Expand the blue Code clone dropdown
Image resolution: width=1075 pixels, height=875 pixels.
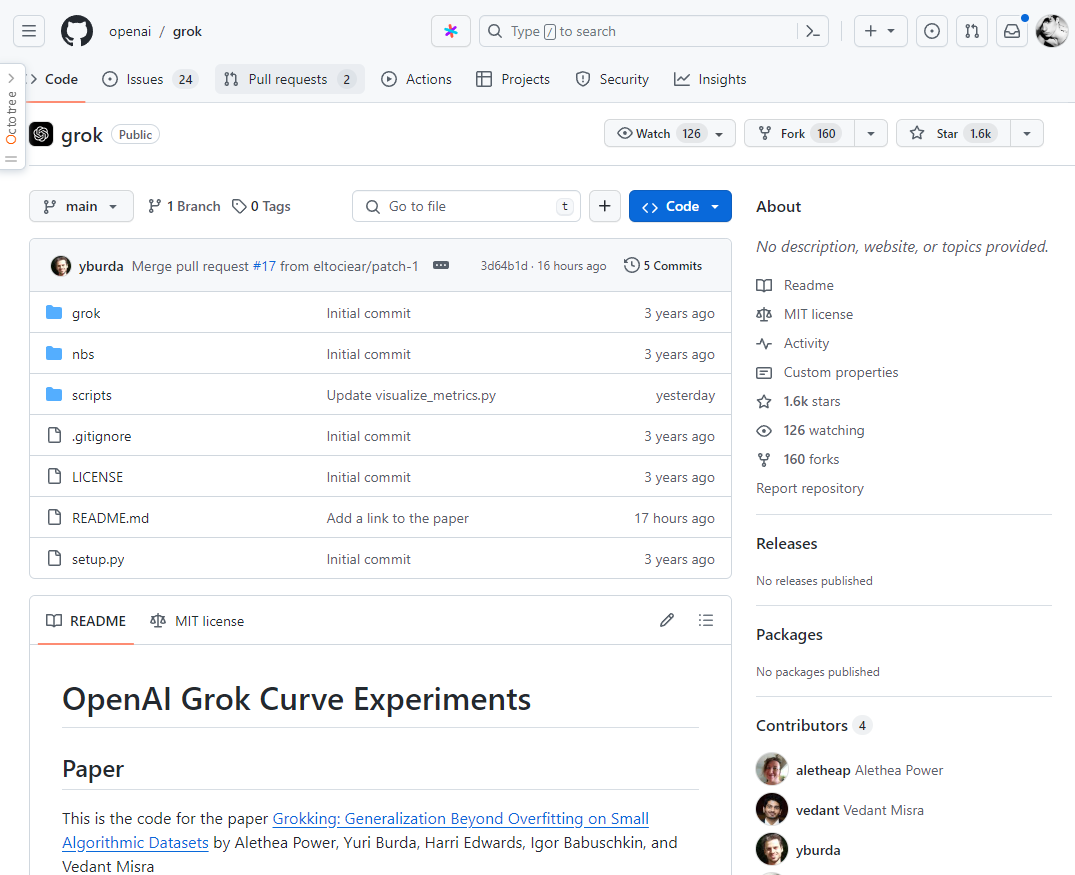pos(680,206)
